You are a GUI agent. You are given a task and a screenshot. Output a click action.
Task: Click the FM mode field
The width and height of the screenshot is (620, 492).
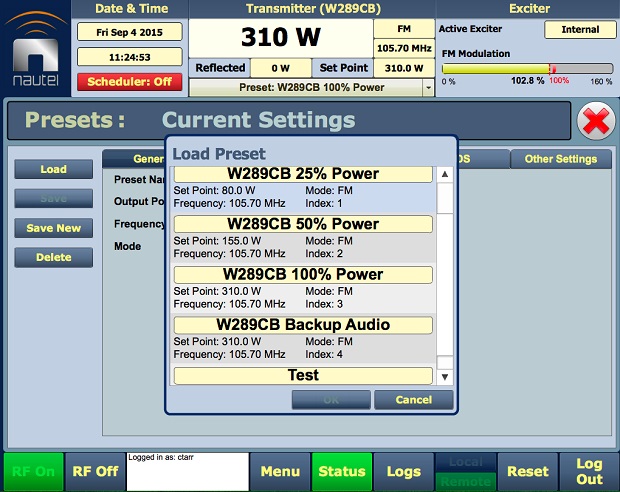tap(404, 29)
